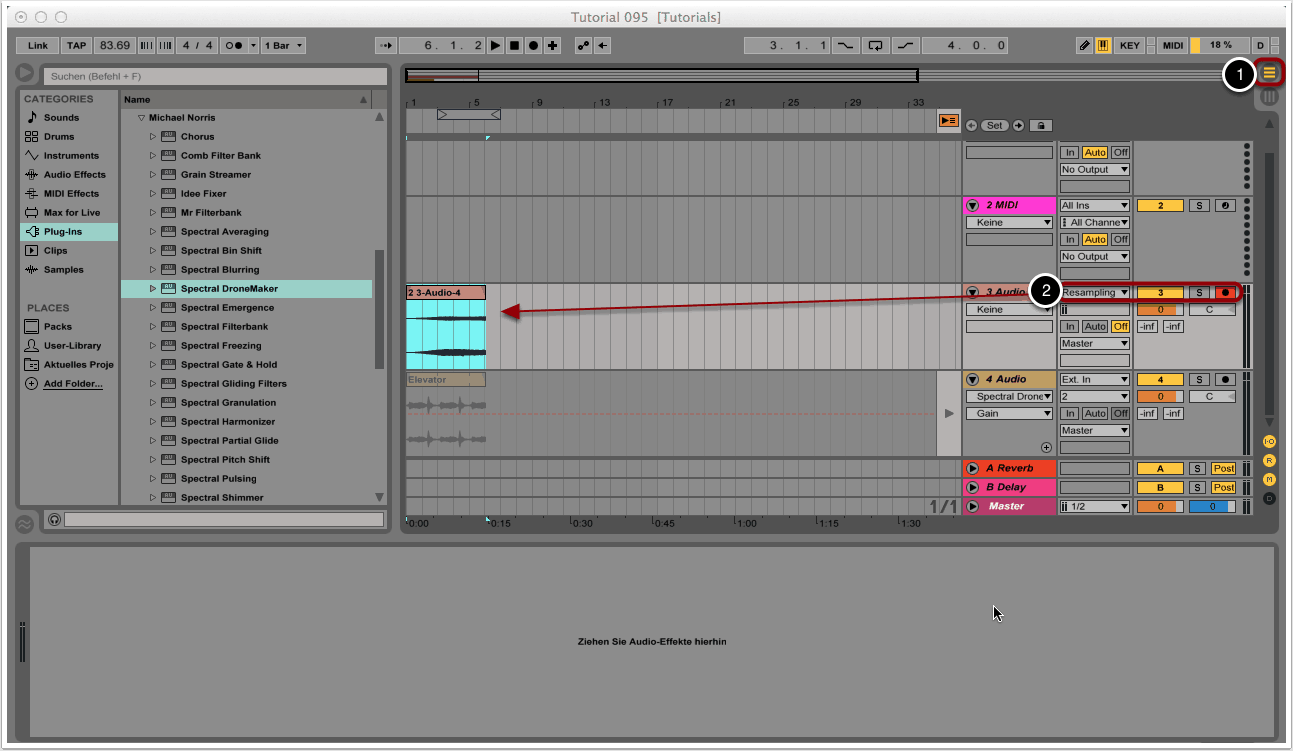This screenshot has height=751, width=1293.
Task: Open the 1 Bar quantization dropdown
Action: (x=283, y=46)
